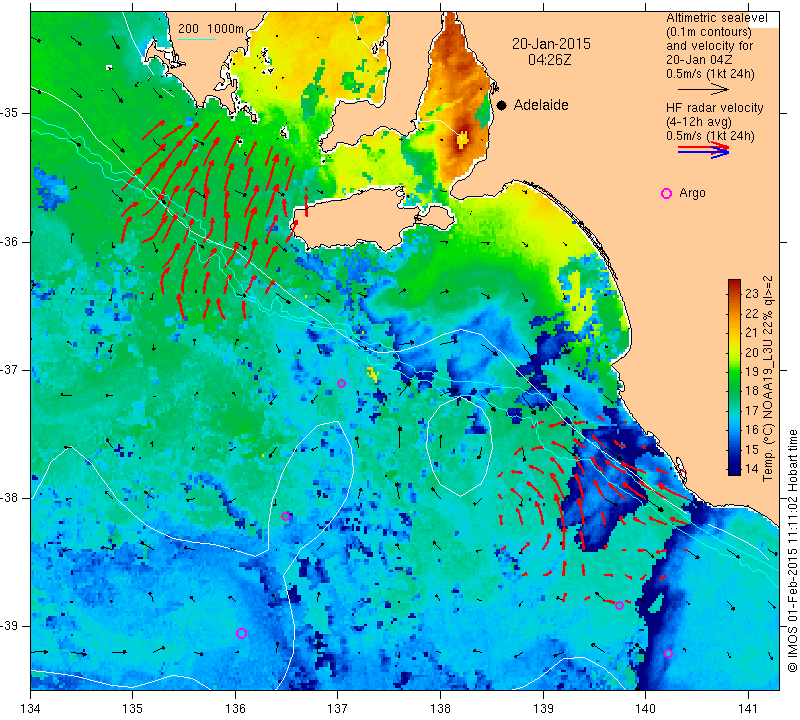Click the latitude axis label '-36'
The image size is (800, 720).
[x=11, y=241]
